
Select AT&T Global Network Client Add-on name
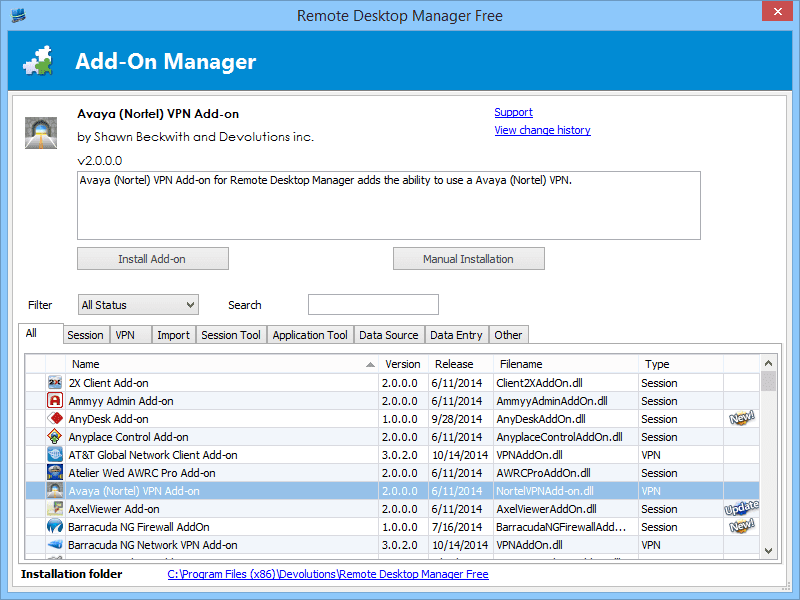(153, 455)
